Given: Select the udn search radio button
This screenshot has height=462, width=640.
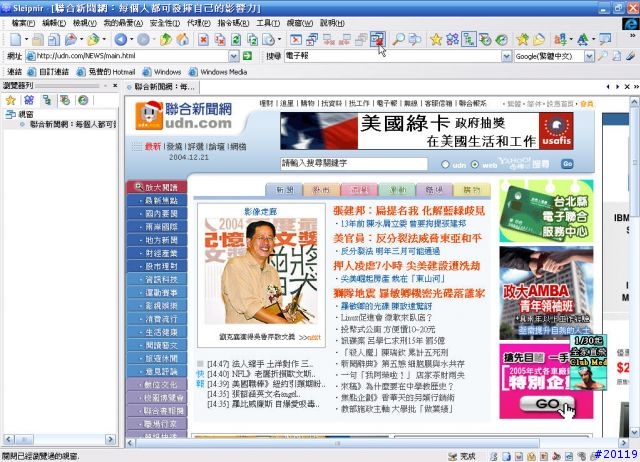Looking at the screenshot, I should pyautogui.click(x=445, y=164).
